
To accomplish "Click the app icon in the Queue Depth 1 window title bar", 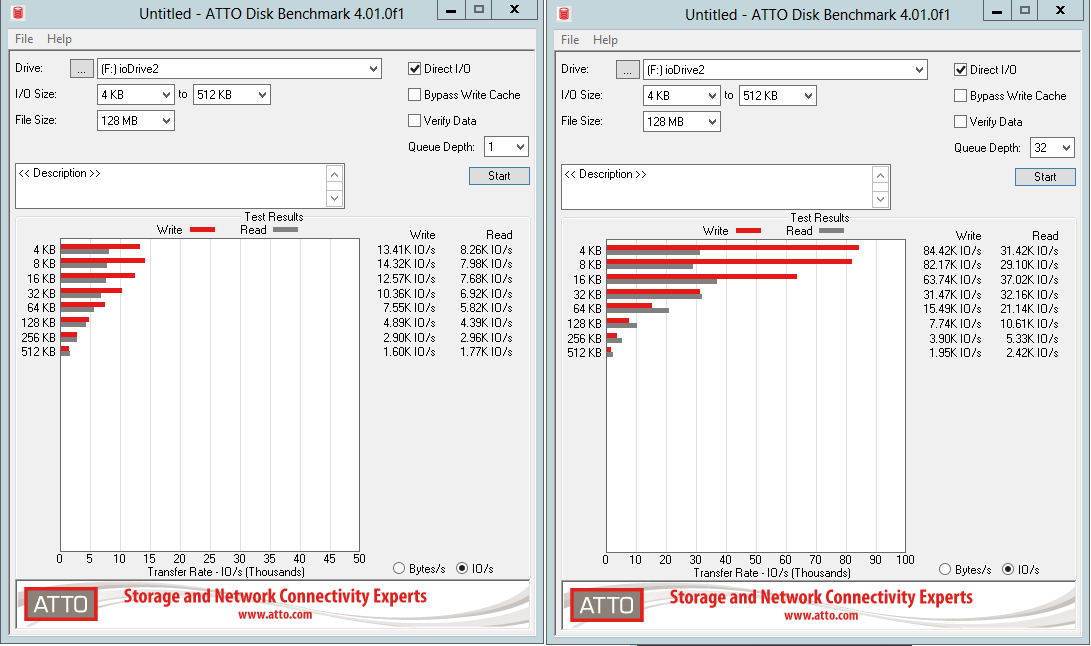I will click(x=18, y=13).
